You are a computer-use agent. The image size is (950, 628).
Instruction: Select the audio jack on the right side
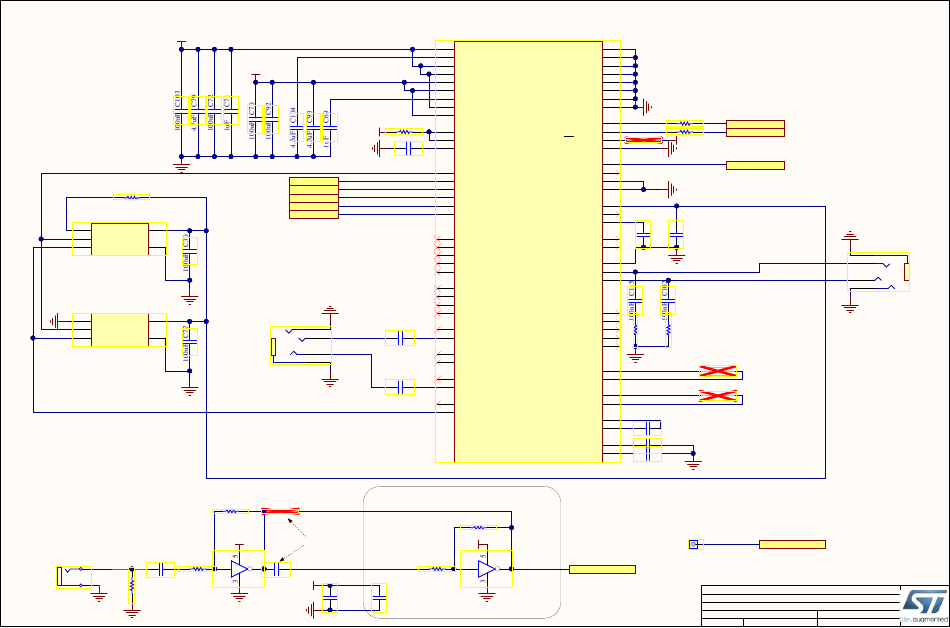[x=879, y=272]
